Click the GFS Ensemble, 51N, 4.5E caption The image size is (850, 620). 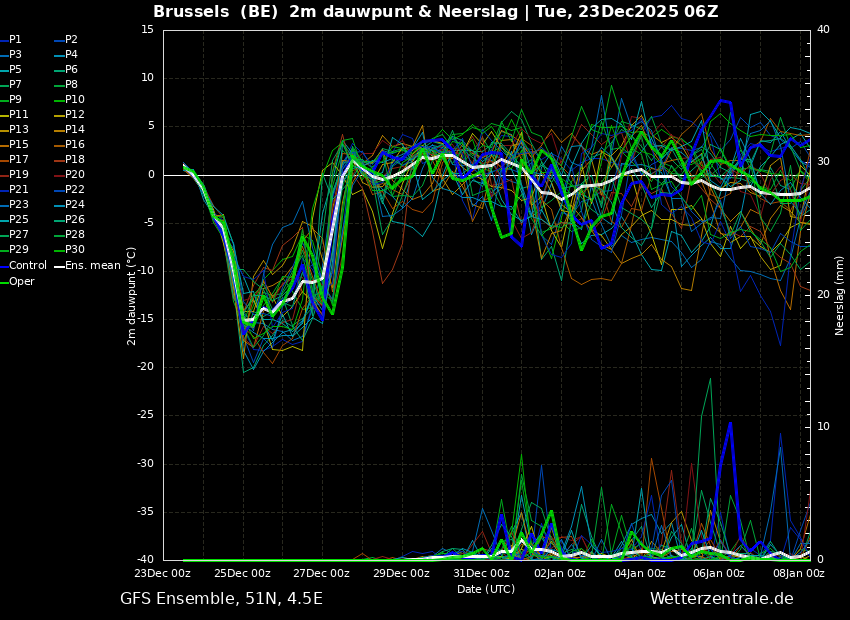point(221,599)
